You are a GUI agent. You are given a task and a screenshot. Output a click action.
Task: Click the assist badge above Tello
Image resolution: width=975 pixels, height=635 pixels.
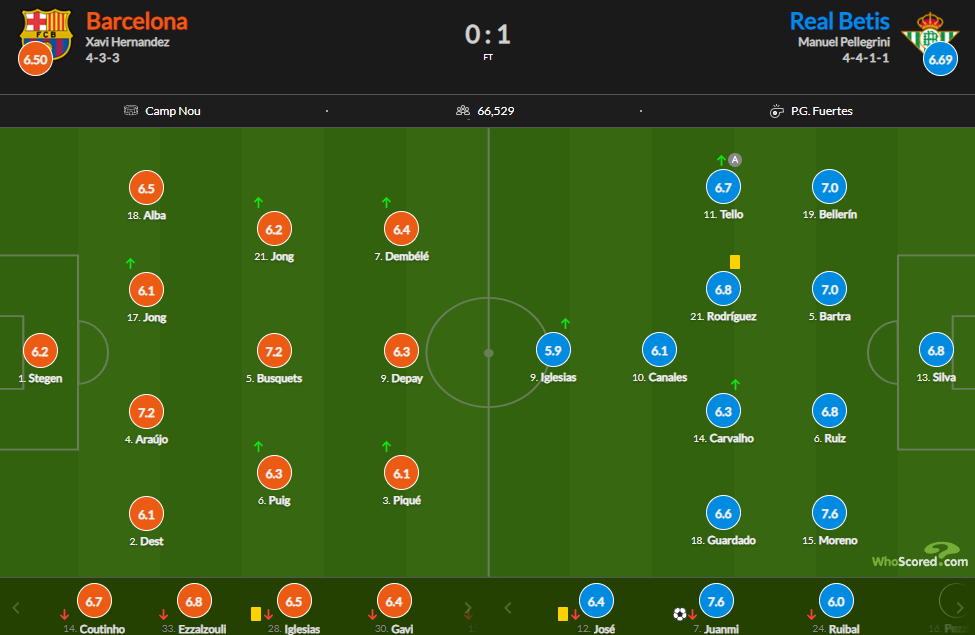click(x=735, y=160)
